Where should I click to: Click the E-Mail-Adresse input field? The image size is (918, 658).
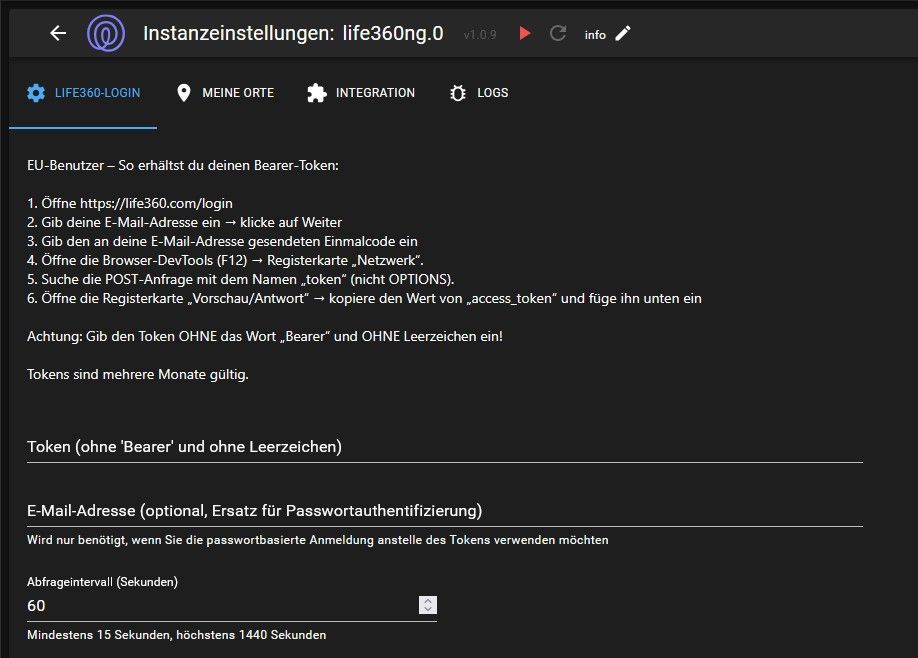(444, 511)
